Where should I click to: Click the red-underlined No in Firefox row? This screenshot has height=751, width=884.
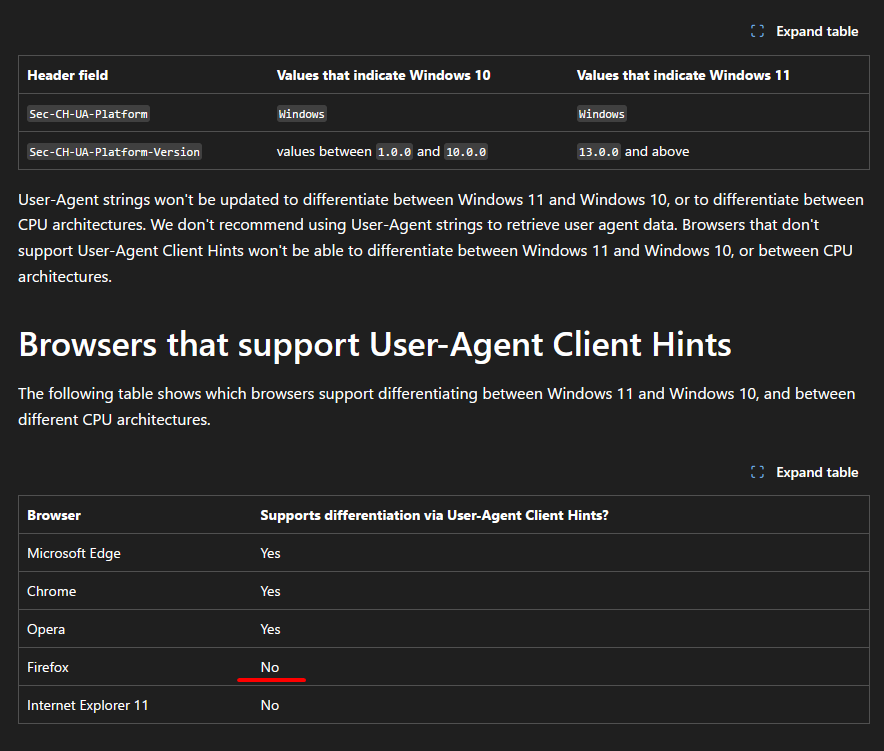coord(269,667)
